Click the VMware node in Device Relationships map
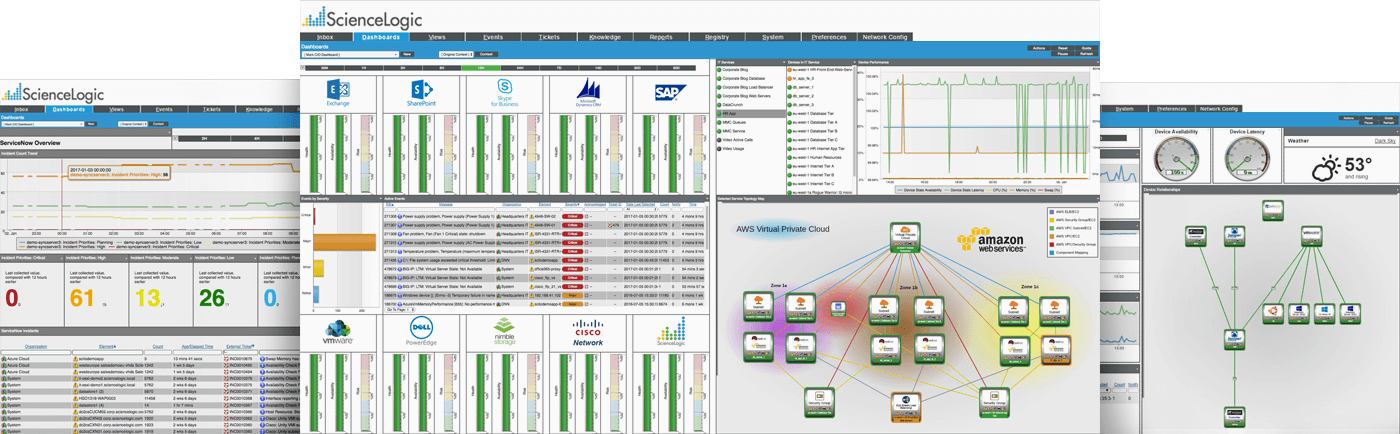The height and width of the screenshot is (434, 1400). pos(1313,236)
